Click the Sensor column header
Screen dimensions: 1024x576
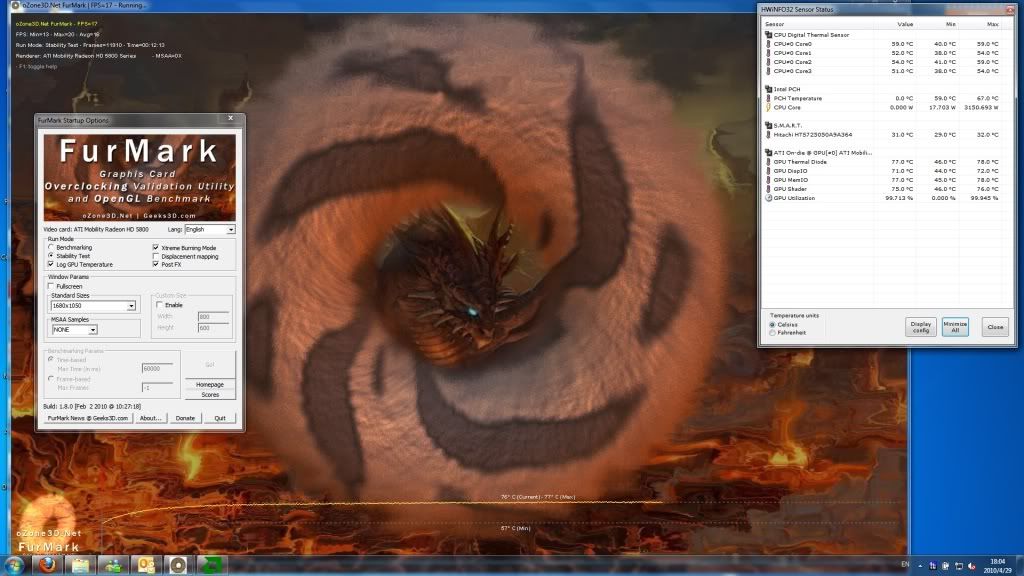(x=775, y=24)
